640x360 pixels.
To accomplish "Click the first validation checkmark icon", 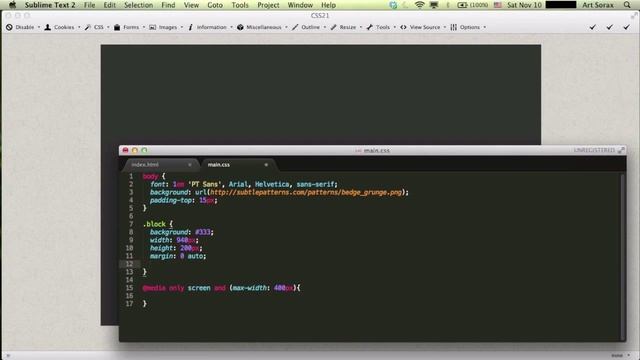I will coord(593,27).
